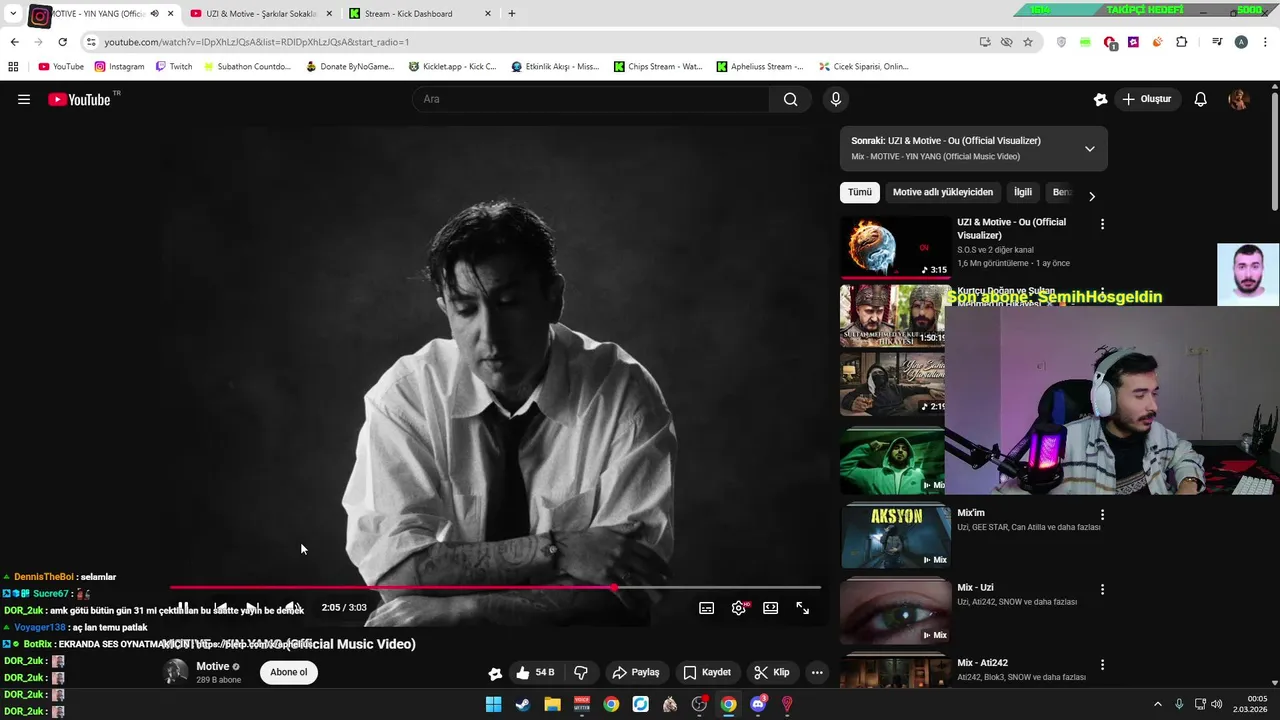Show hidden system tray icons
This screenshot has width=1280, height=720.
(x=1158, y=704)
